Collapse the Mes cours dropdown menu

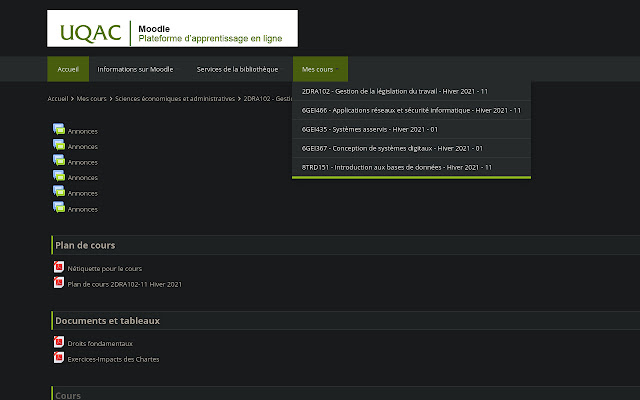click(x=320, y=69)
